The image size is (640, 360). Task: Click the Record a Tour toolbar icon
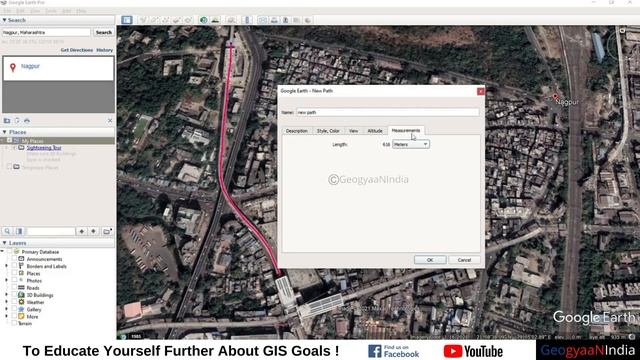tap(188, 20)
